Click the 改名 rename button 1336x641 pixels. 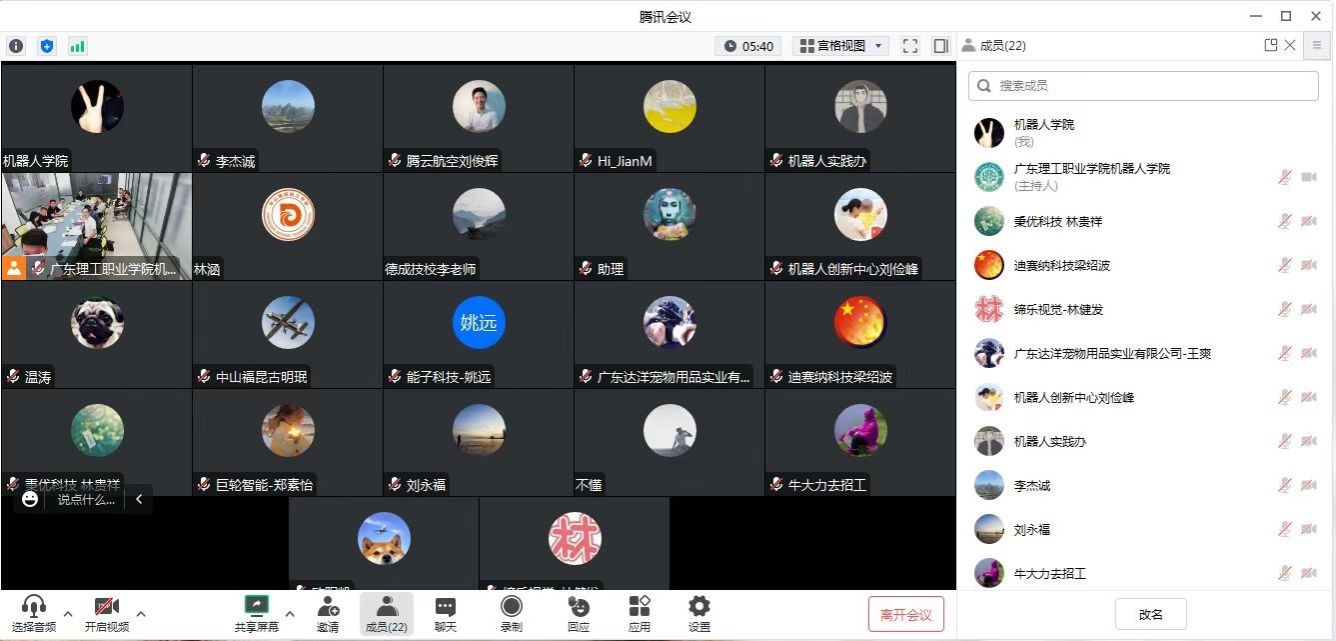pyautogui.click(x=1150, y=614)
